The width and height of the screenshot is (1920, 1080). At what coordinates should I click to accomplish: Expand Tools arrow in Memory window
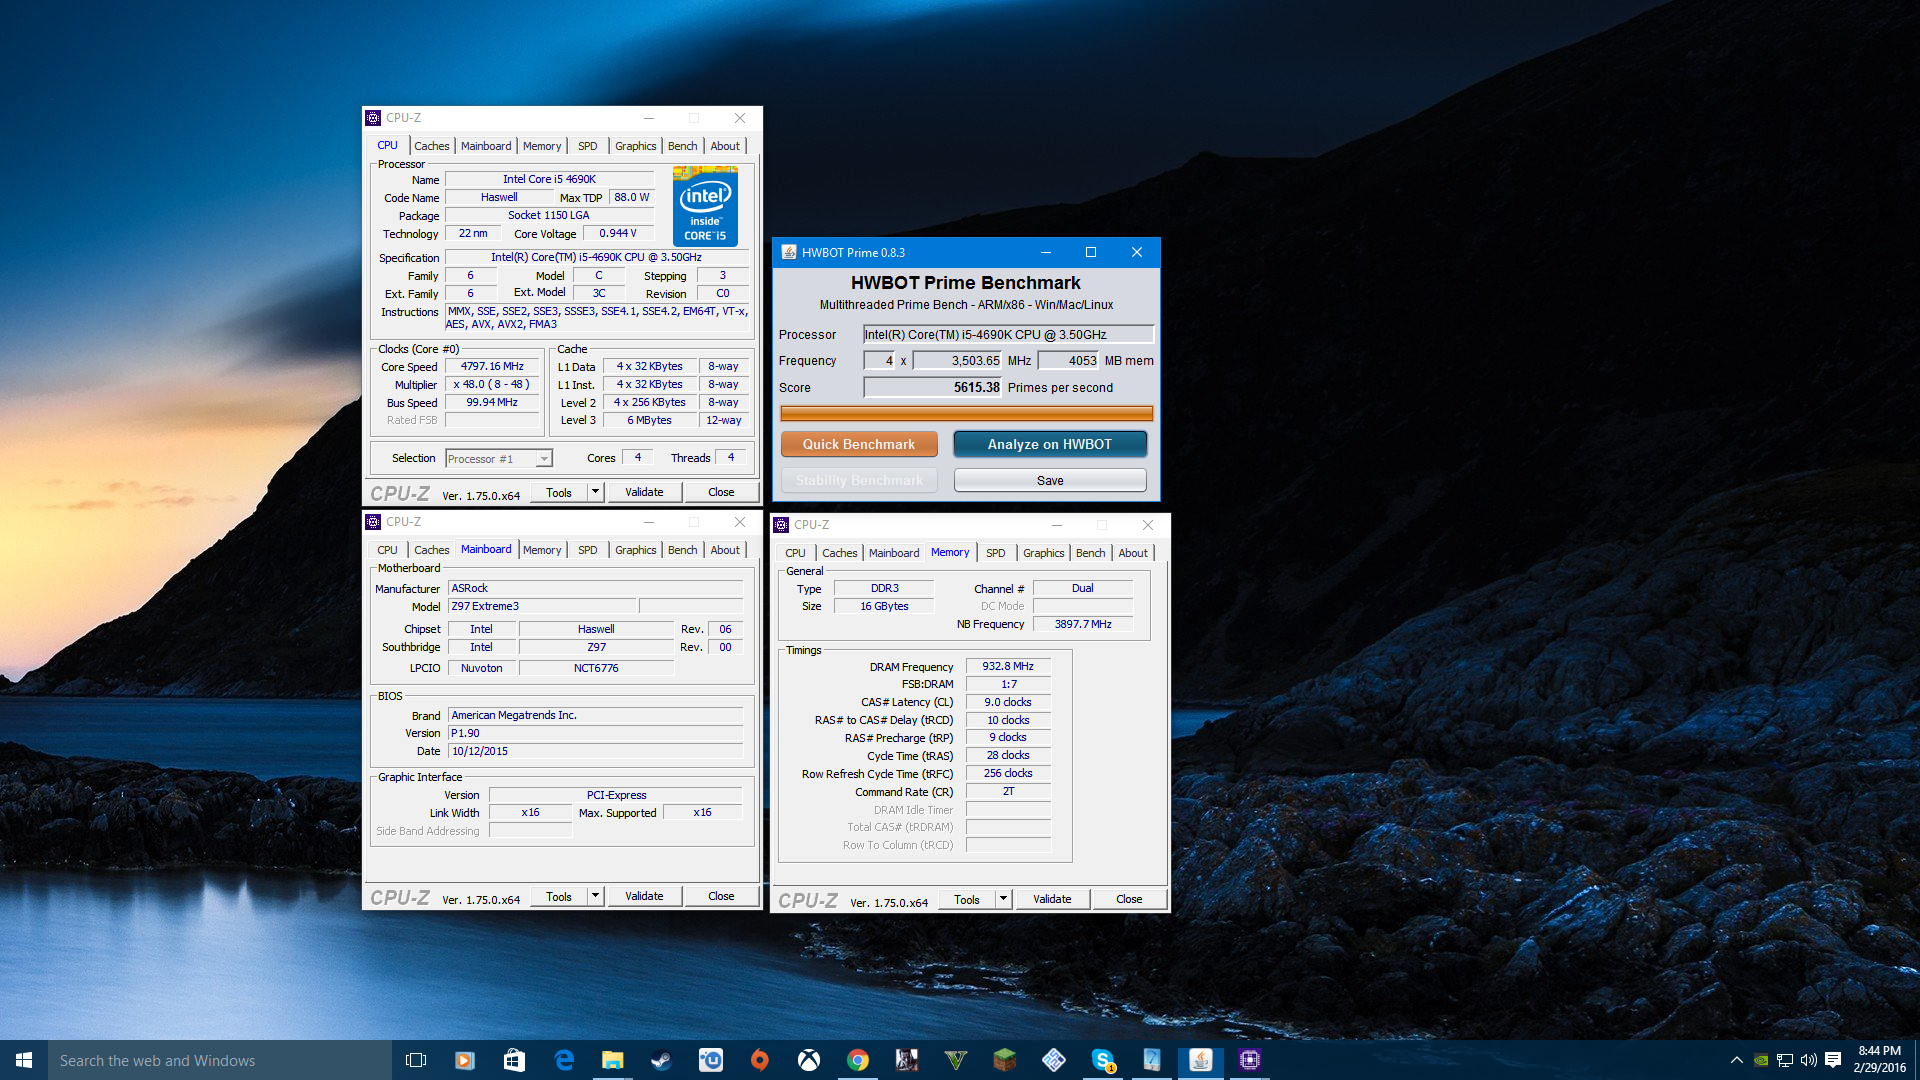(x=1003, y=899)
